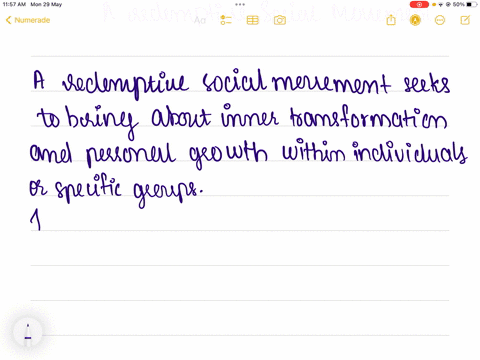
Task: Tap the handwritten word 'redemptive'
Action: click(125, 84)
